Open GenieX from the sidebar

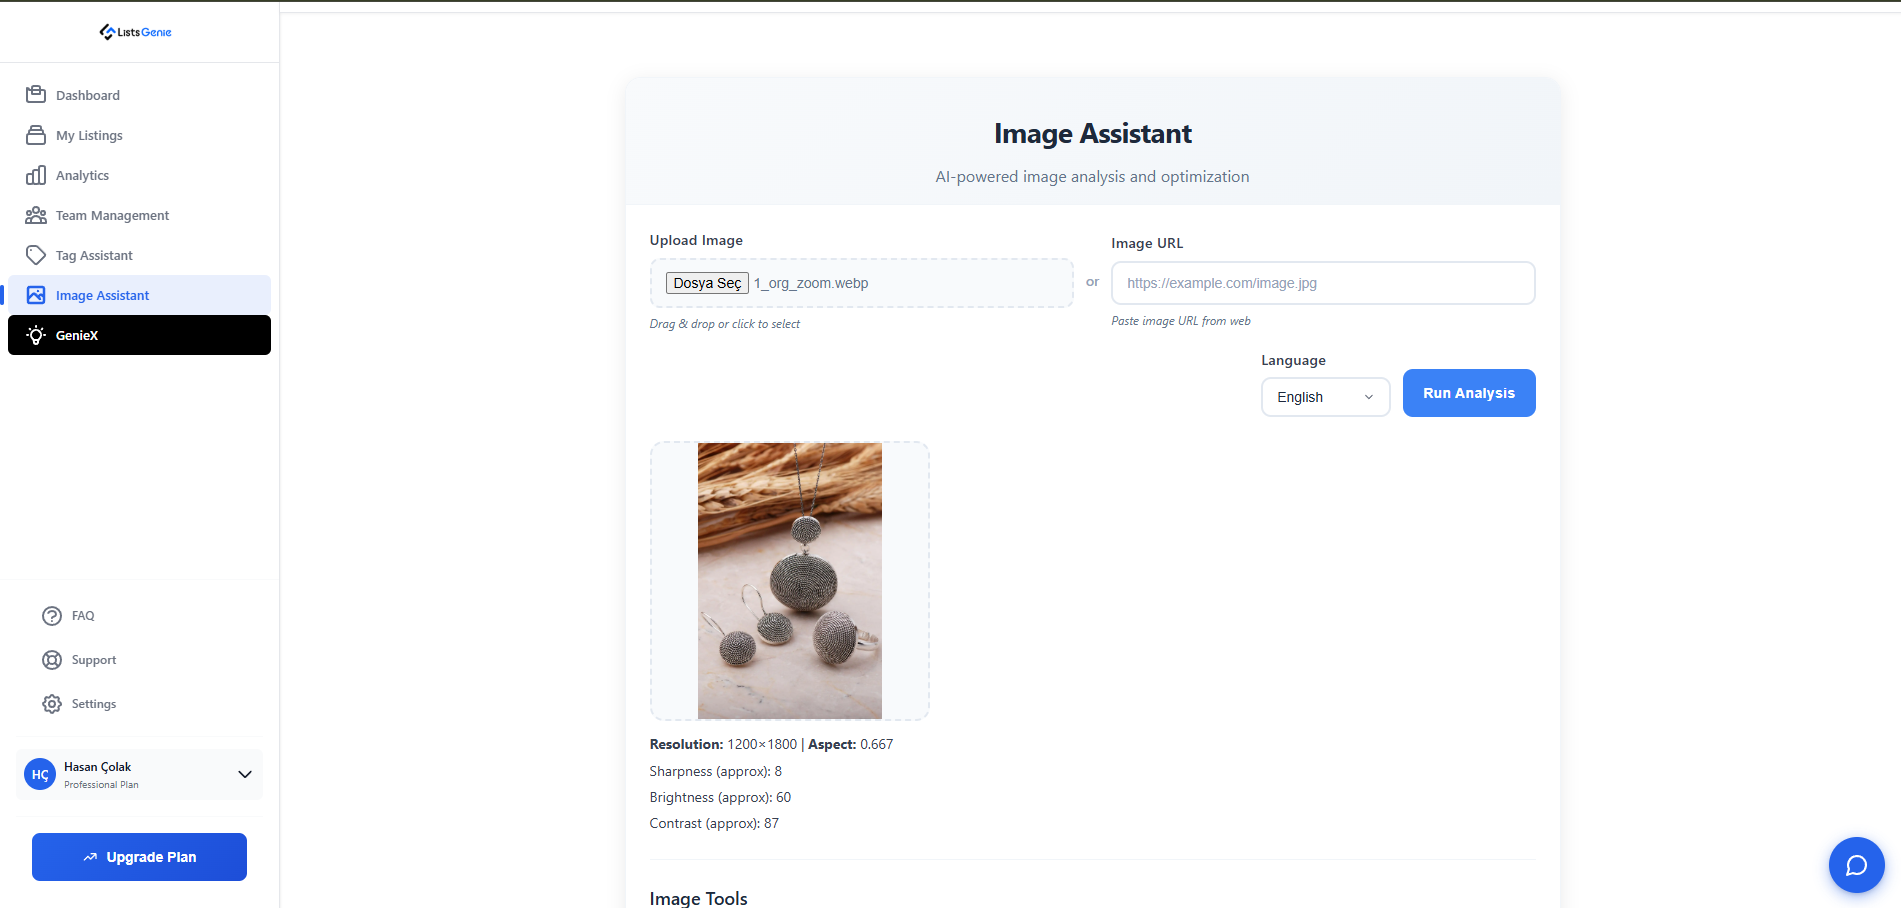point(139,335)
